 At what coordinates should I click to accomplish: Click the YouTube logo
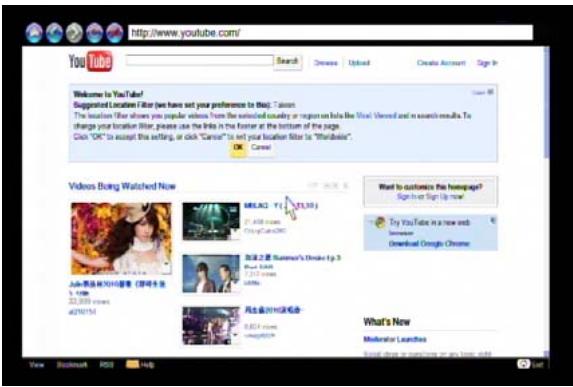91,61
